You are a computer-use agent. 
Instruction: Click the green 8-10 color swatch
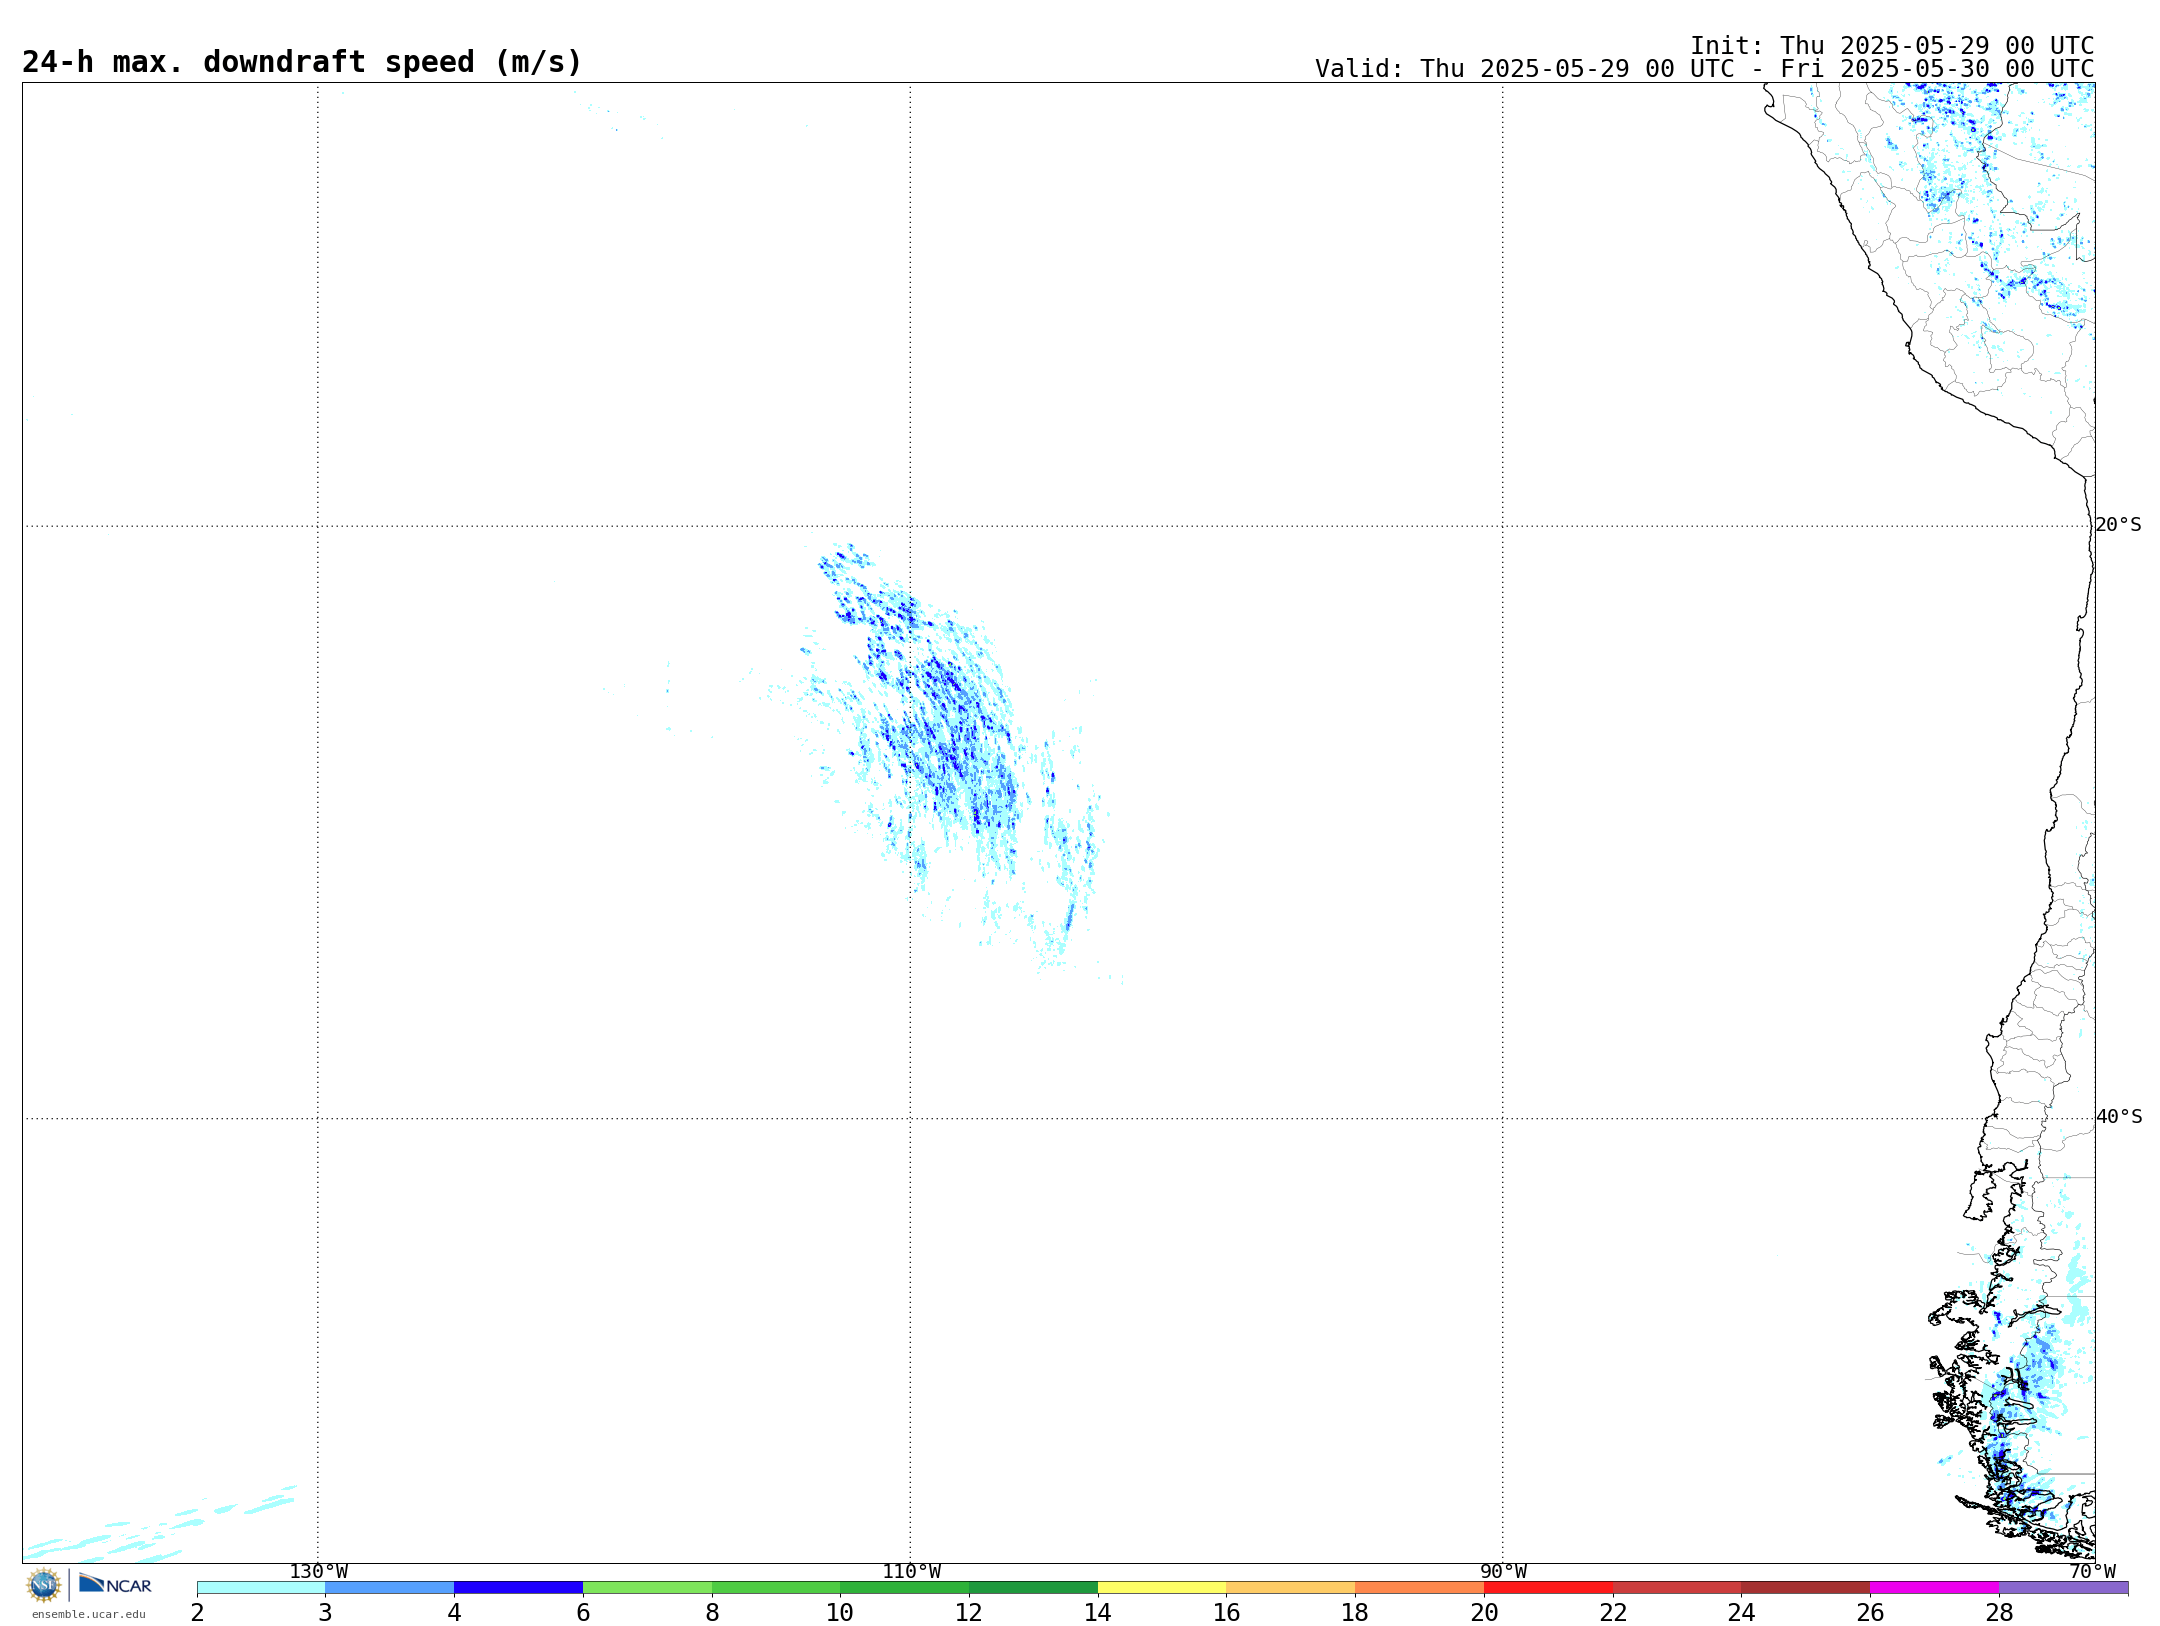pyautogui.click(x=776, y=1587)
